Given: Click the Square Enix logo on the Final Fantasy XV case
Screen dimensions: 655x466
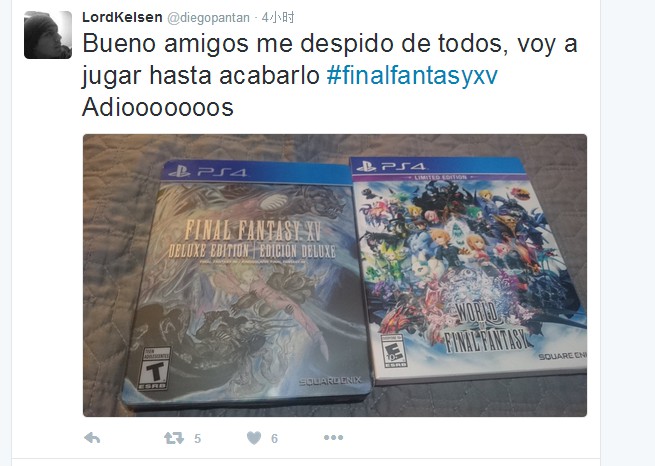Looking at the screenshot, I should (x=330, y=381).
